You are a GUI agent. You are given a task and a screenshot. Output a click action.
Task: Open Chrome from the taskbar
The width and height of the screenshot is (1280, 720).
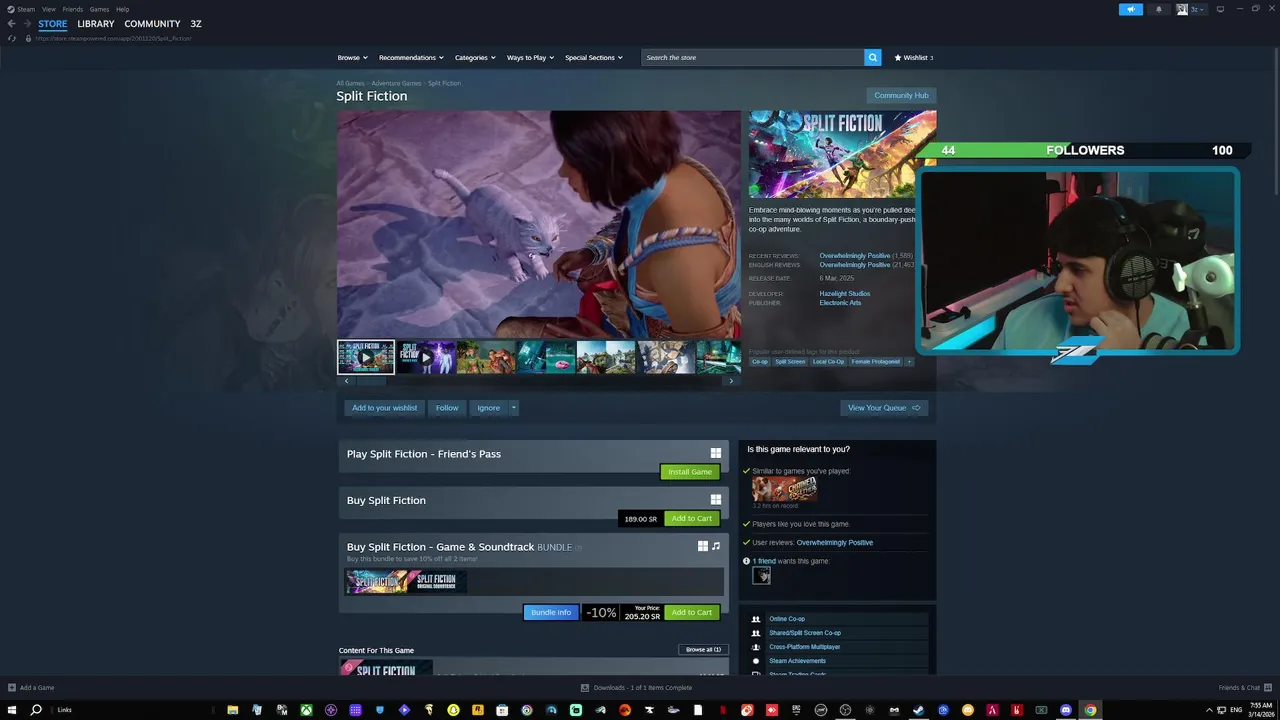point(1090,710)
